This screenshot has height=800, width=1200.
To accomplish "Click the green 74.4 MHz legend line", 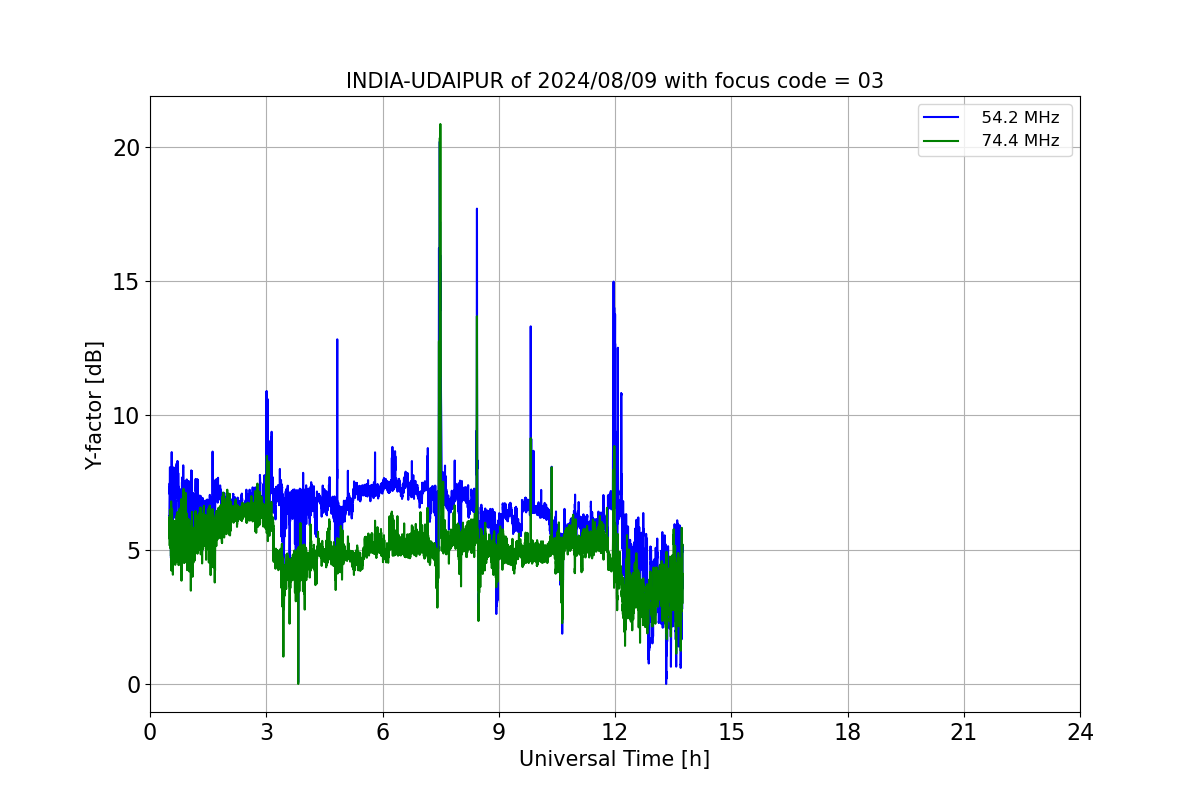I will [943, 142].
